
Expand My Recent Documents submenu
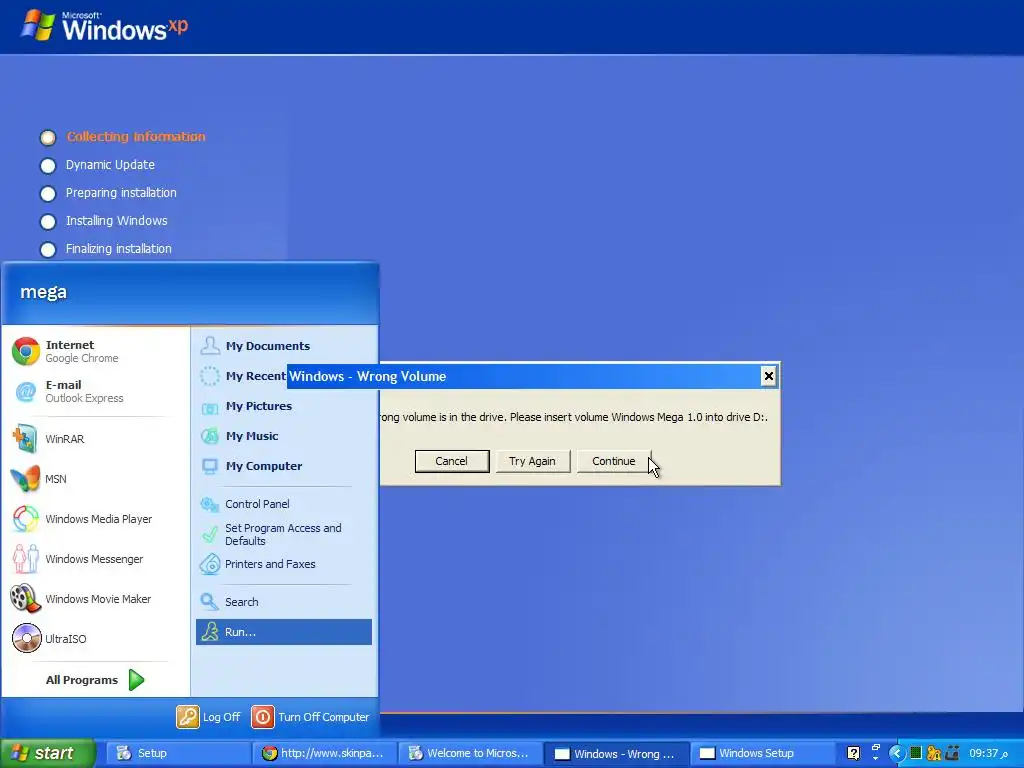pos(242,376)
